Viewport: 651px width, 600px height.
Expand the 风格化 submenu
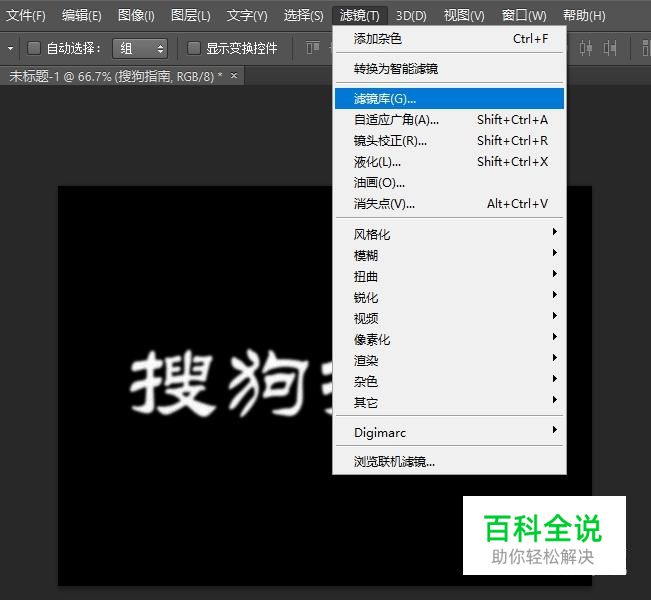(x=450, y=235)
